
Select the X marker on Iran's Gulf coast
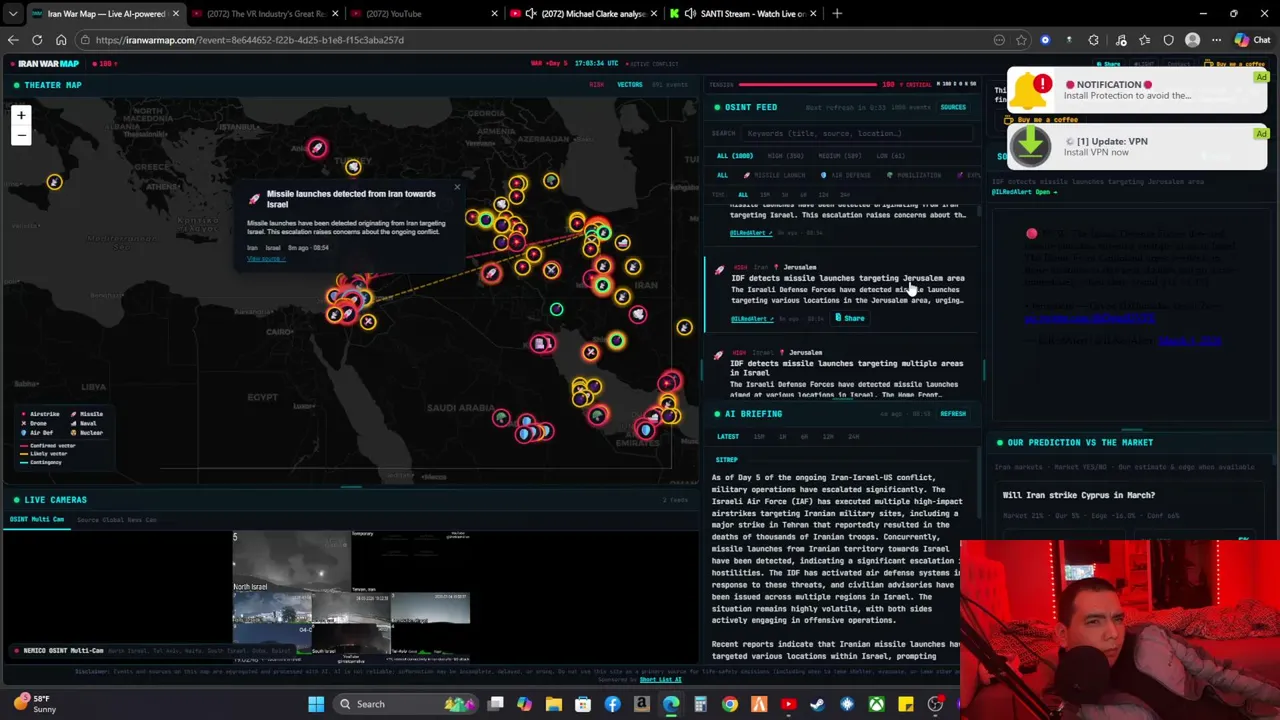pos(590,352)
